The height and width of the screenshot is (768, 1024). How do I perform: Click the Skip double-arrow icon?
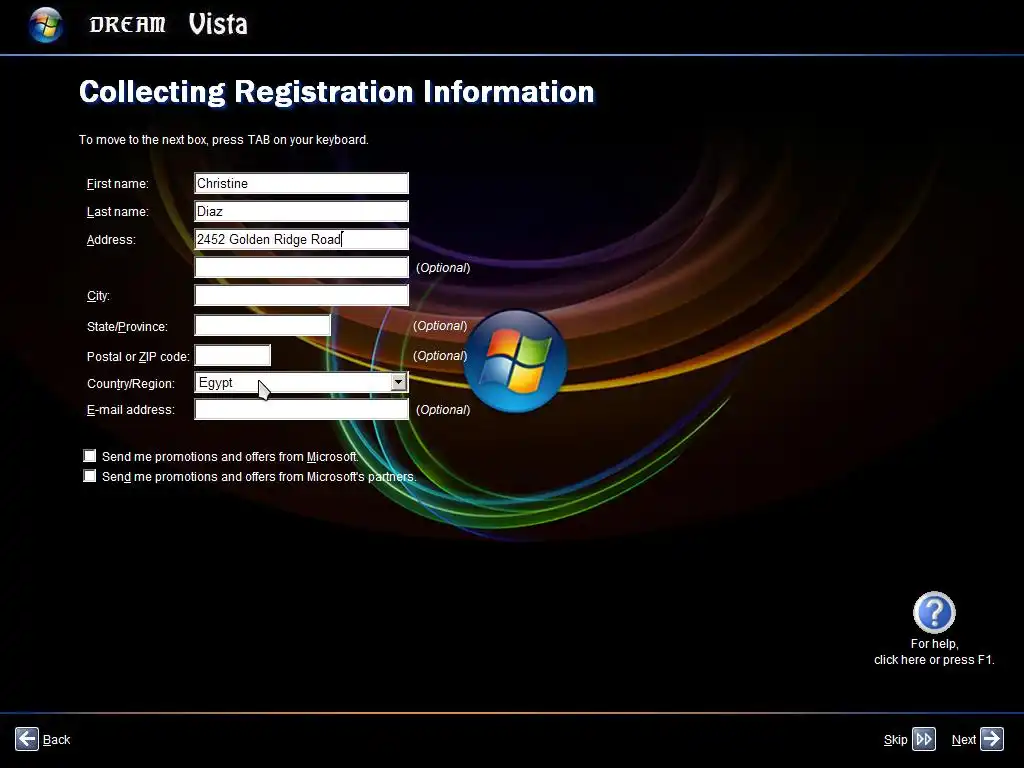click(924, 739)
